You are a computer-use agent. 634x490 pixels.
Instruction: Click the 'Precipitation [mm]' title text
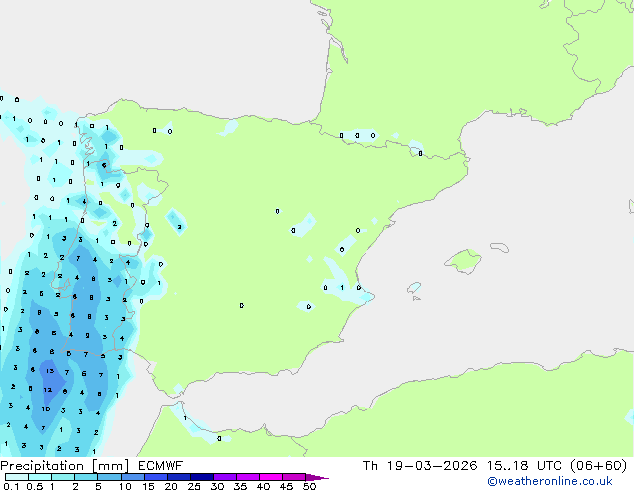click(65, 466)
